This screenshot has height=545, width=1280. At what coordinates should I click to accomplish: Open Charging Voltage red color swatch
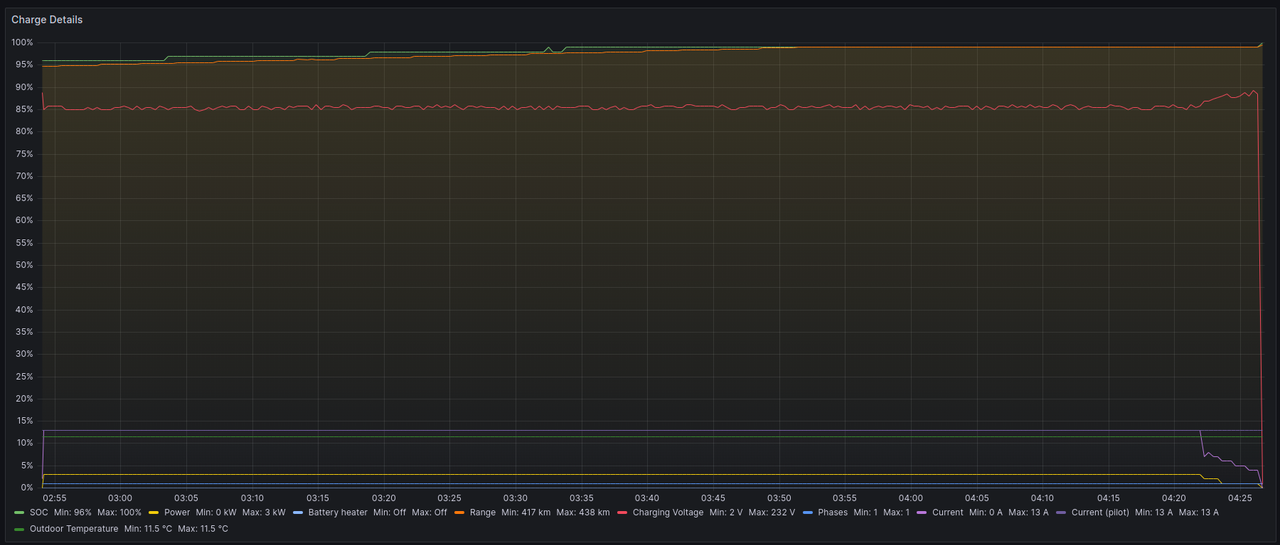622,512
